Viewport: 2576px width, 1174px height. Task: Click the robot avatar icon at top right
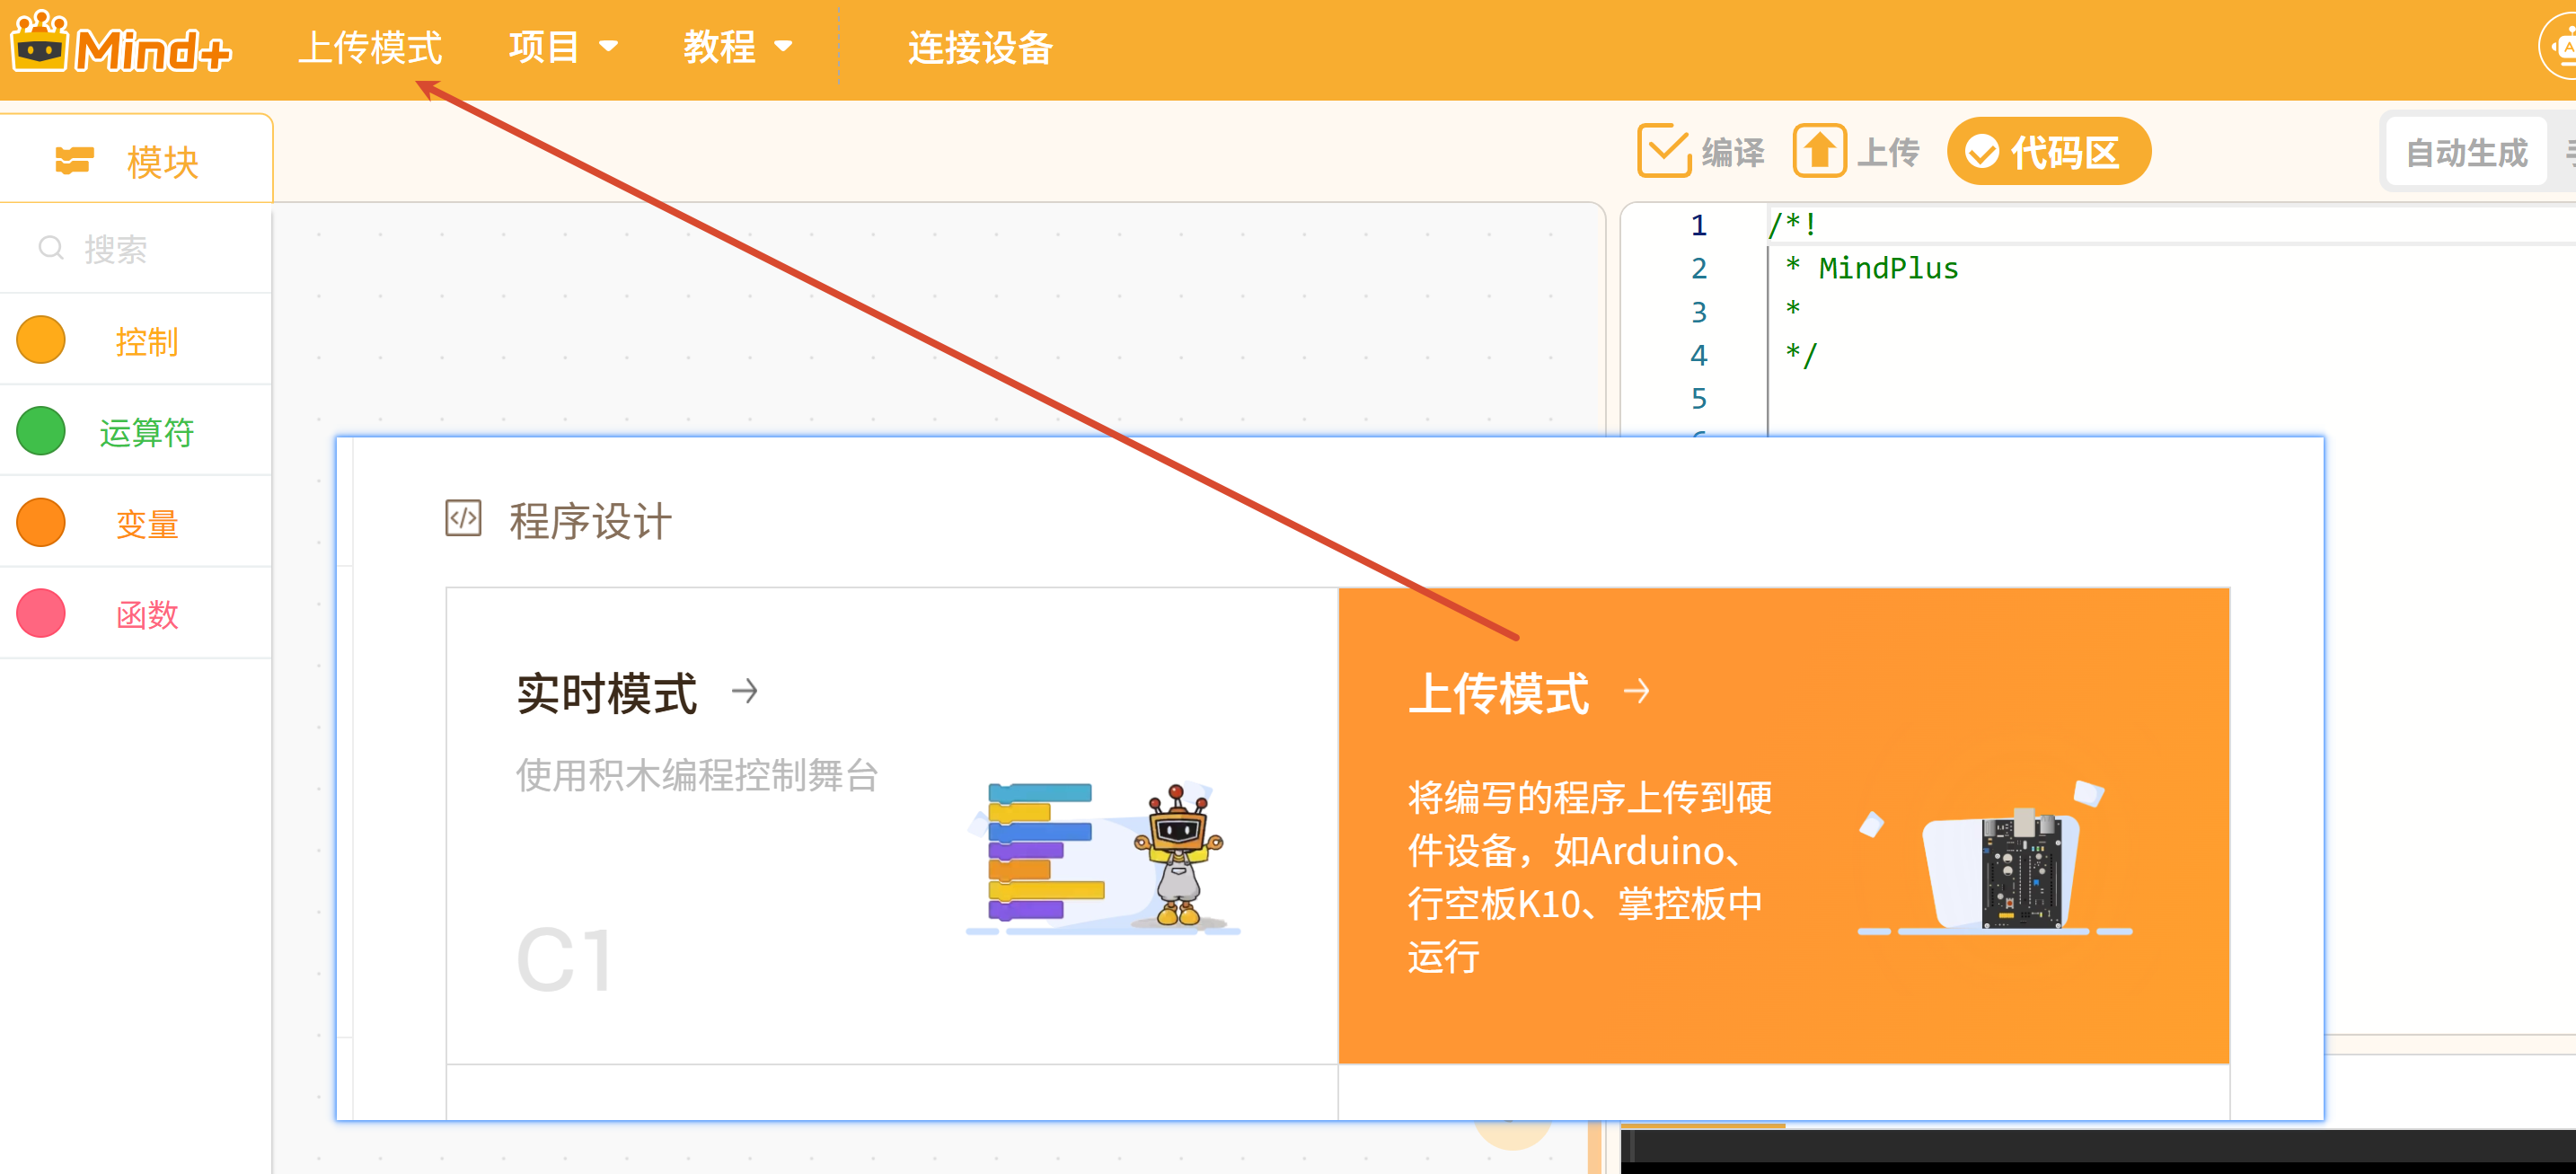tap(2558, 47)
